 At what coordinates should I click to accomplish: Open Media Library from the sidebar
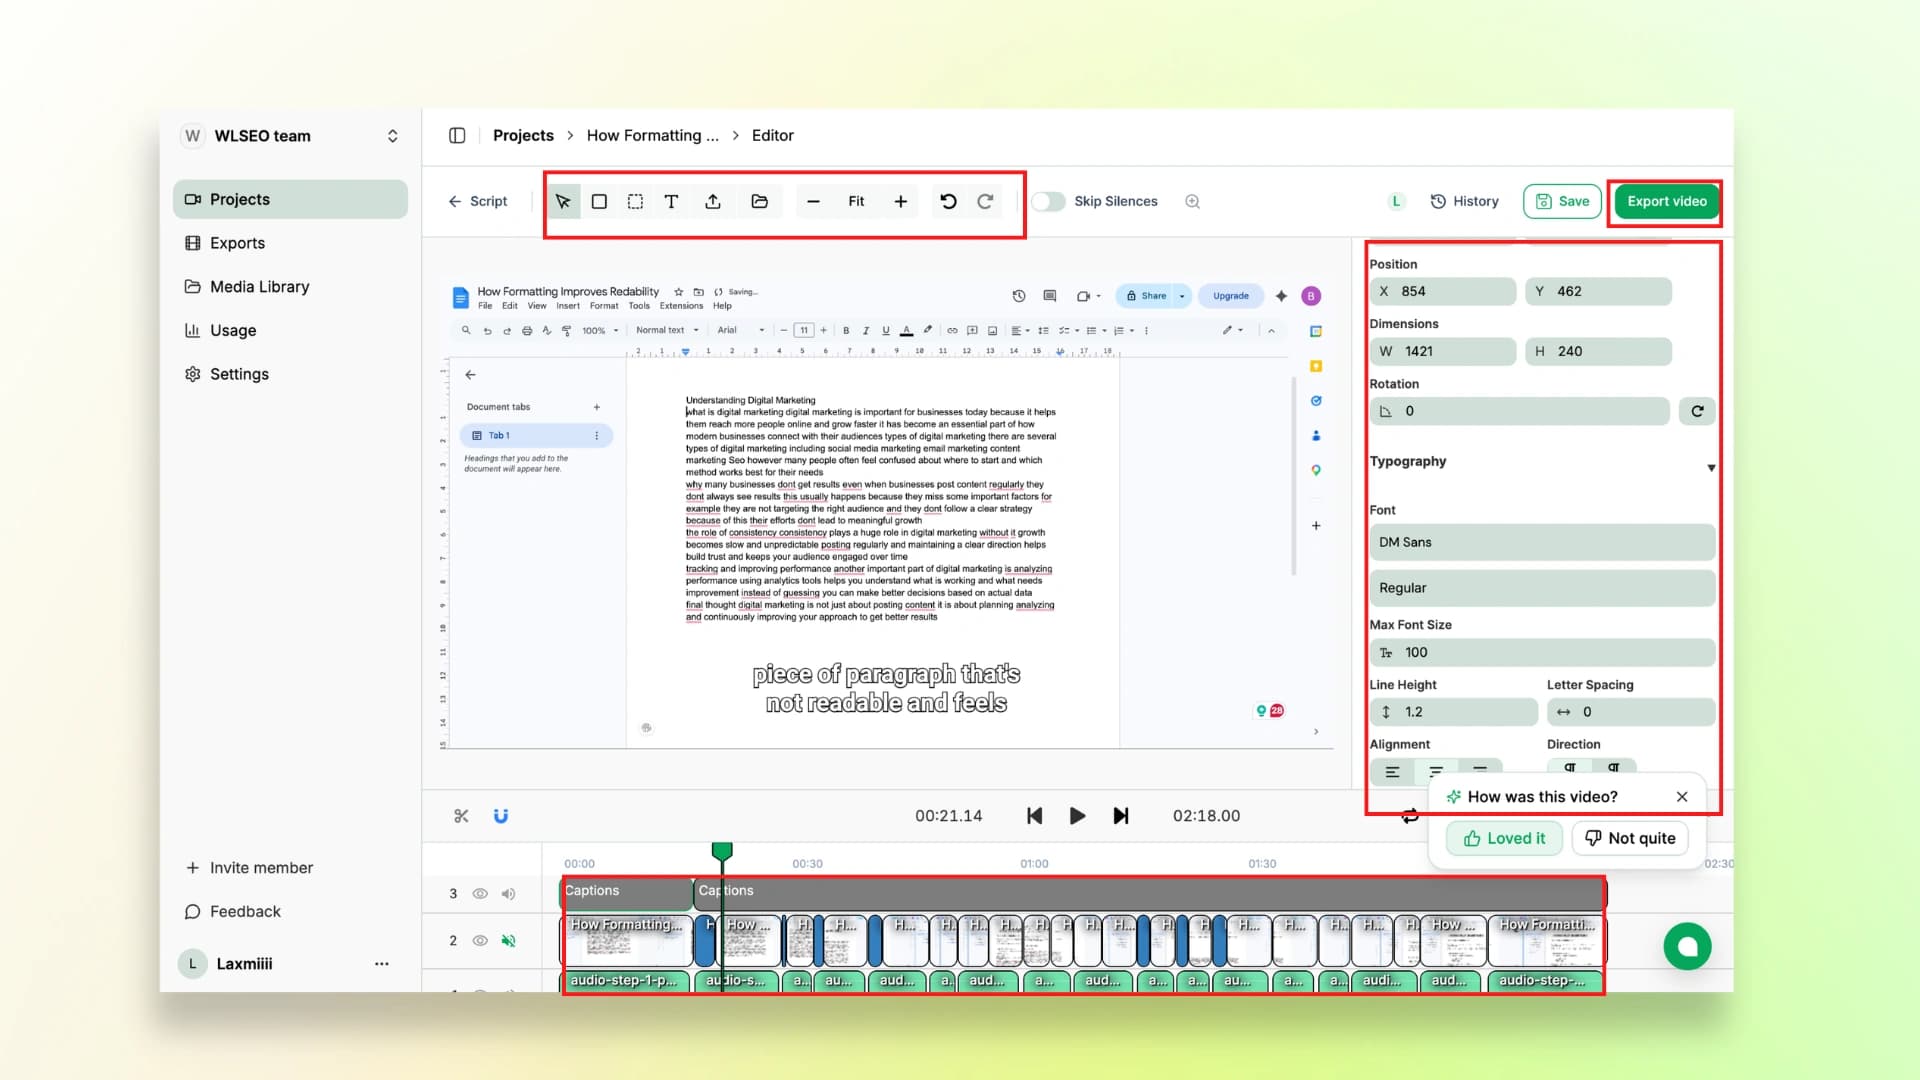258,287
